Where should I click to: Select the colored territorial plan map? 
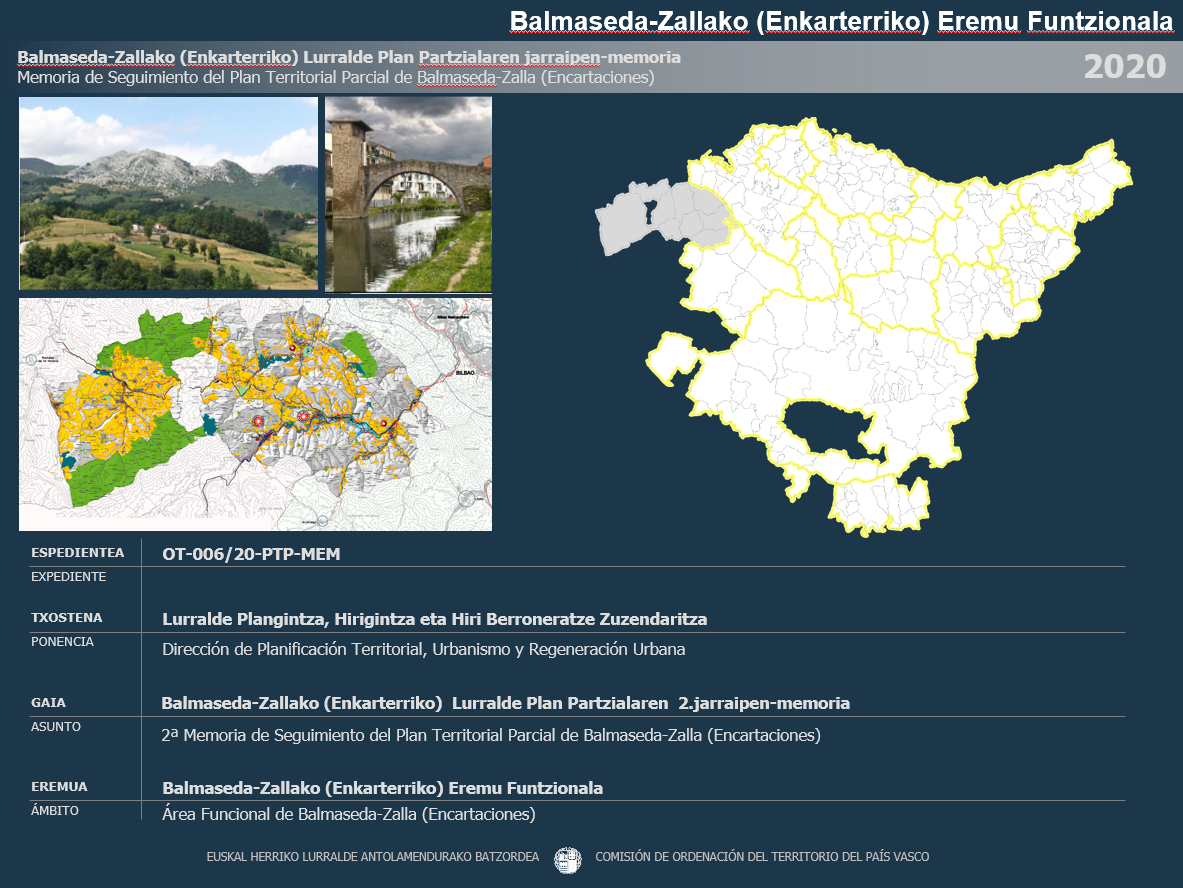coord(255,414)
